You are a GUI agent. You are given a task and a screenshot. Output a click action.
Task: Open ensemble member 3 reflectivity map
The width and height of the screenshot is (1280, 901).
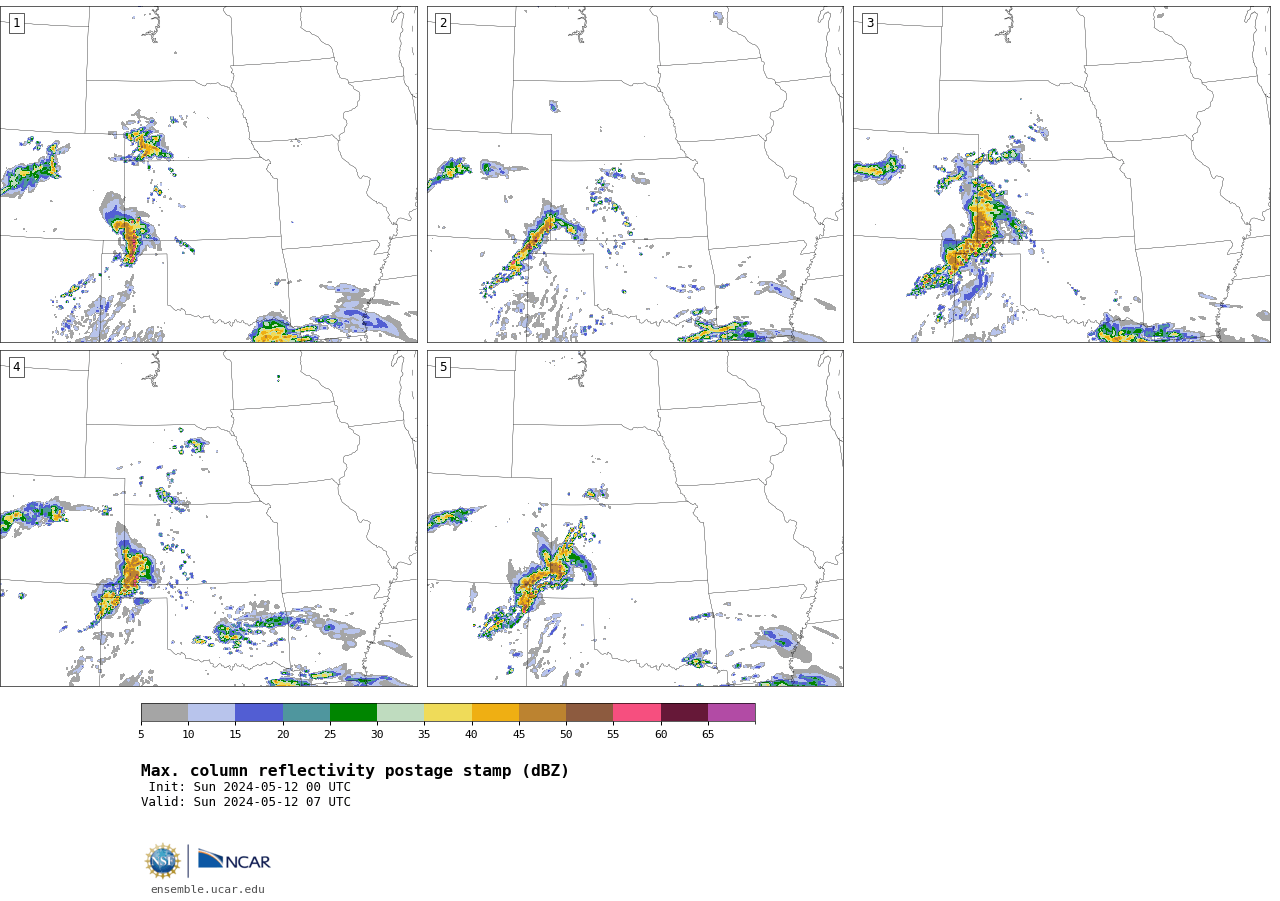coord(1061,174)
